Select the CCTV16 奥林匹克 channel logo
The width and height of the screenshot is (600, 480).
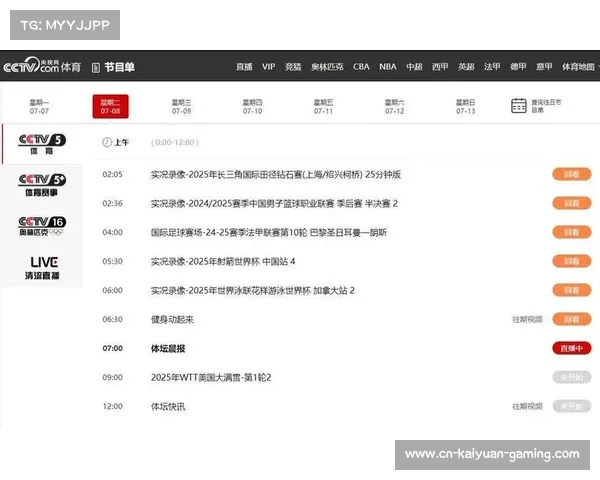[x=42, y=227]
